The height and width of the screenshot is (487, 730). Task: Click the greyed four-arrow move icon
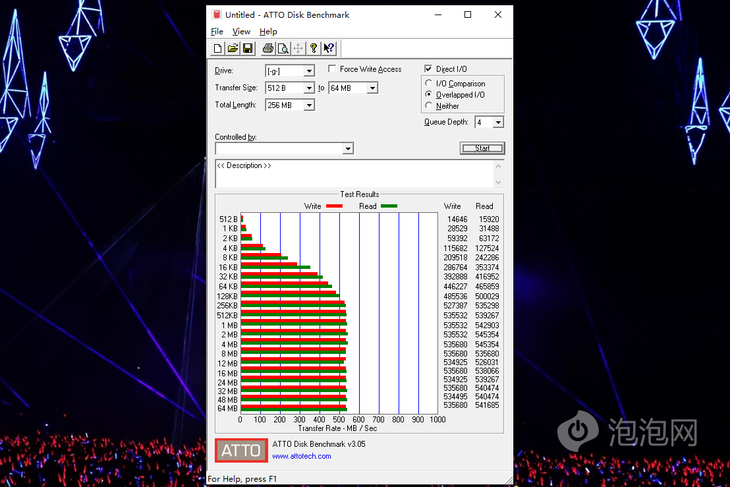pyautogui.click(x=298, y=48)
